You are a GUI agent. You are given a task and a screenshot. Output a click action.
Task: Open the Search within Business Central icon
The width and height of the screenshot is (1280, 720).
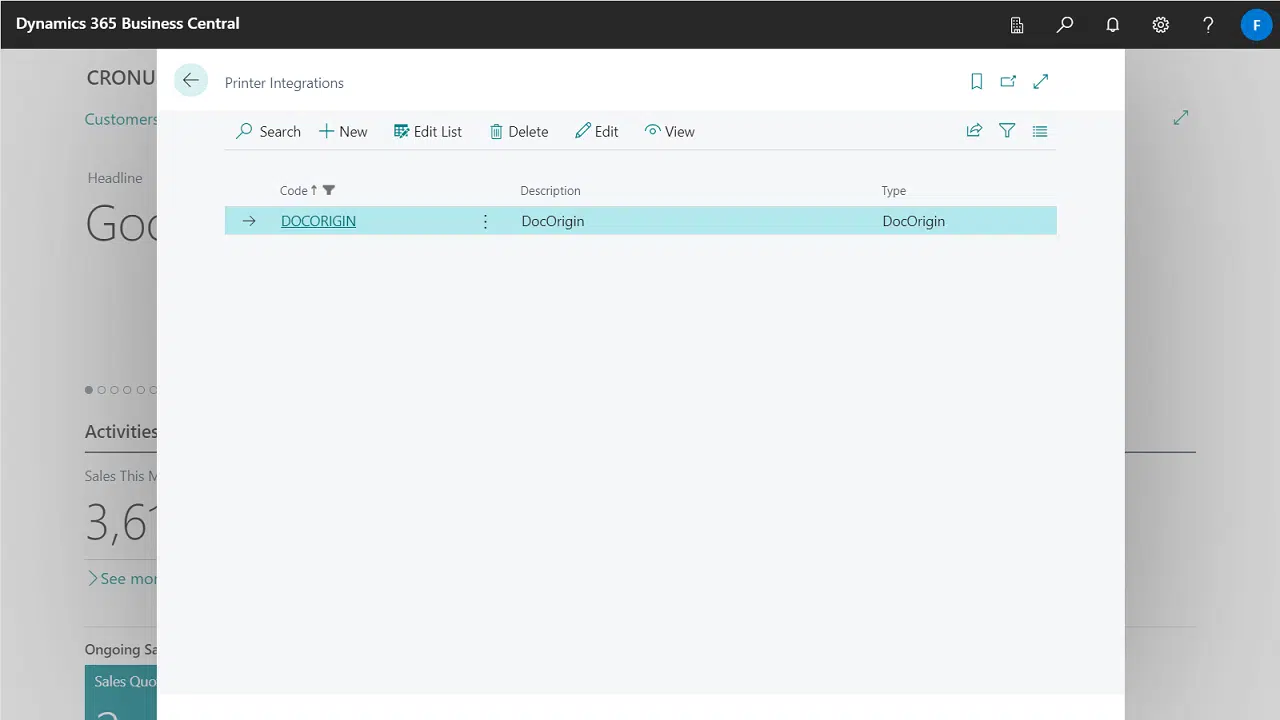[x=1064, y=24]
